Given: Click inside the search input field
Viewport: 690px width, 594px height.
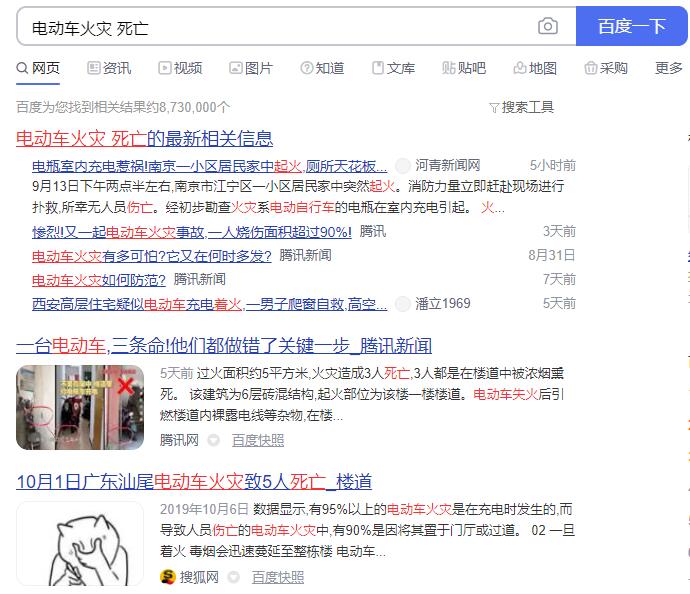Looking at the screenshot, I should tap(277, 26).
